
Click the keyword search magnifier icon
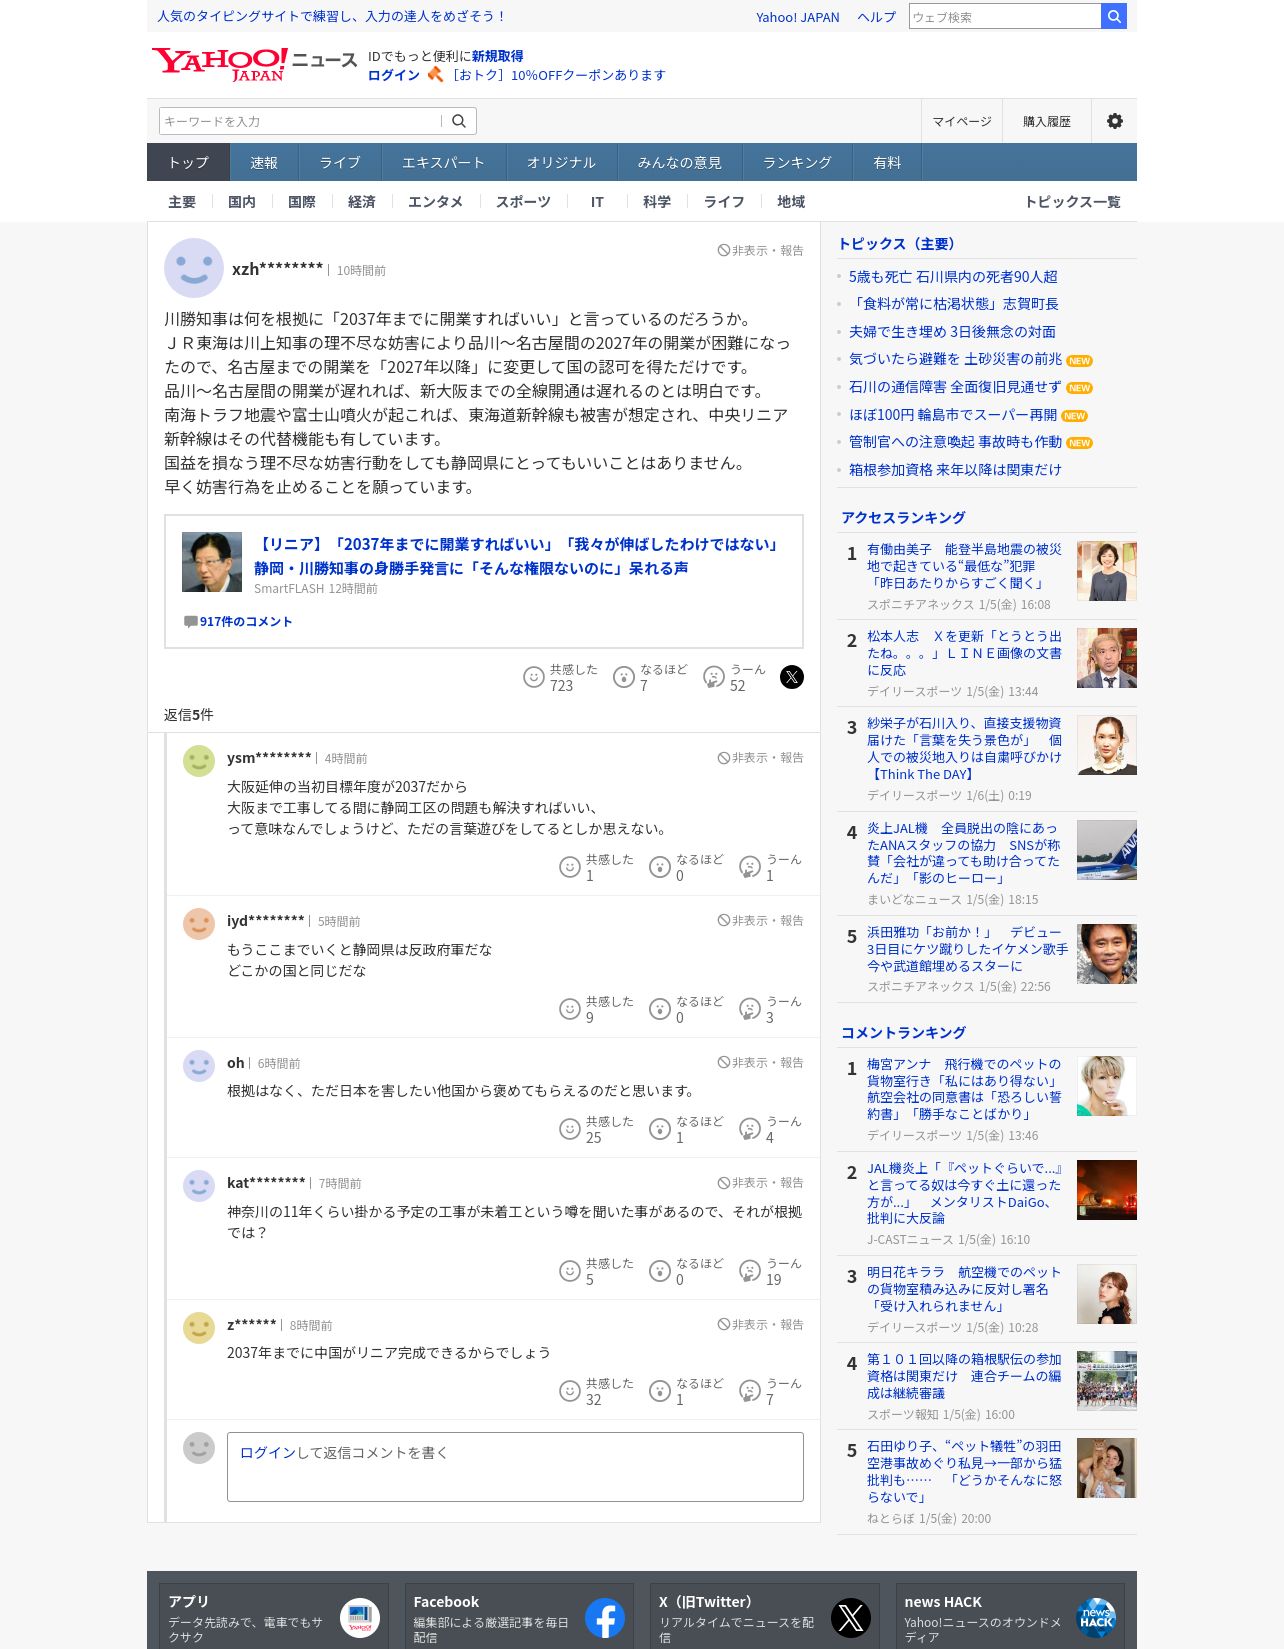coord(459,121)
